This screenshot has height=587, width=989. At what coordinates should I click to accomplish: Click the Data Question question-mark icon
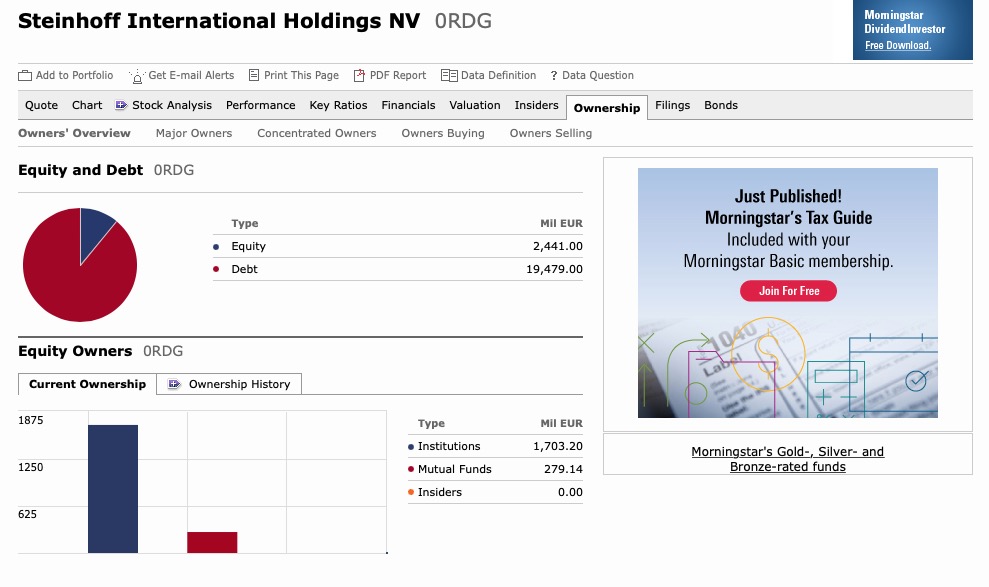tap(554, 76)
